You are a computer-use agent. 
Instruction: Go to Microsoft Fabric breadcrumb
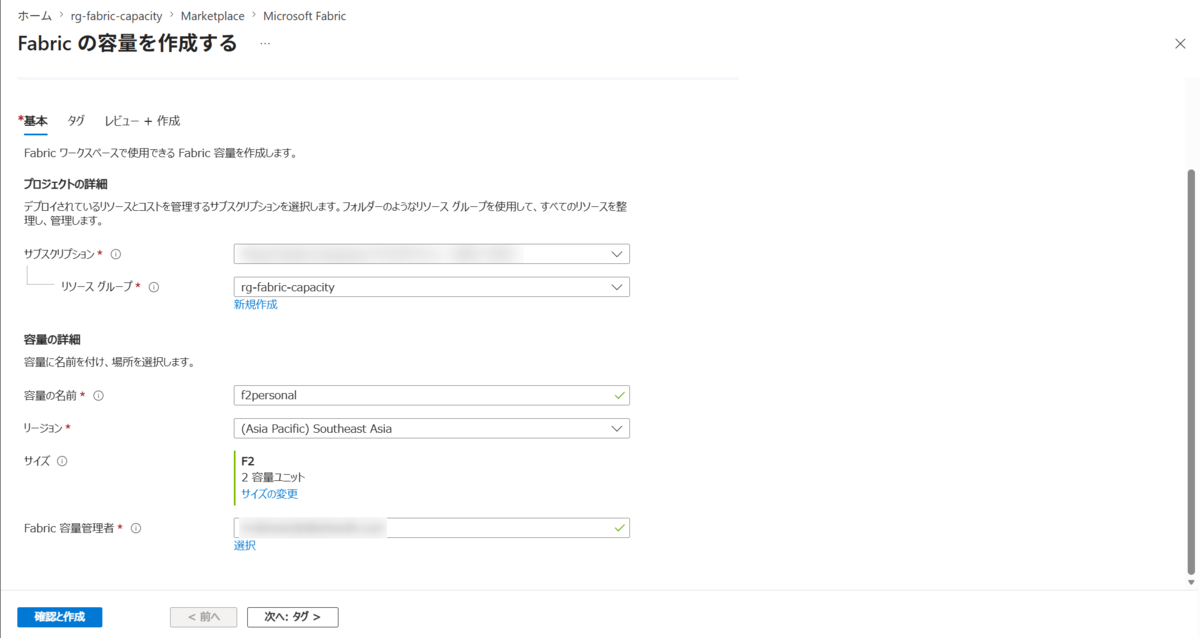(x=305, y=17)
